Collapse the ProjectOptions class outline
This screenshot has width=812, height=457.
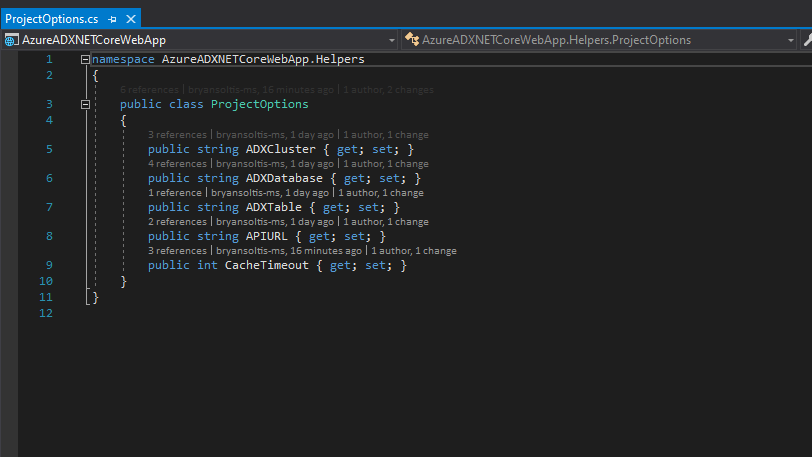pyautogui.click(x=85, y=104)
